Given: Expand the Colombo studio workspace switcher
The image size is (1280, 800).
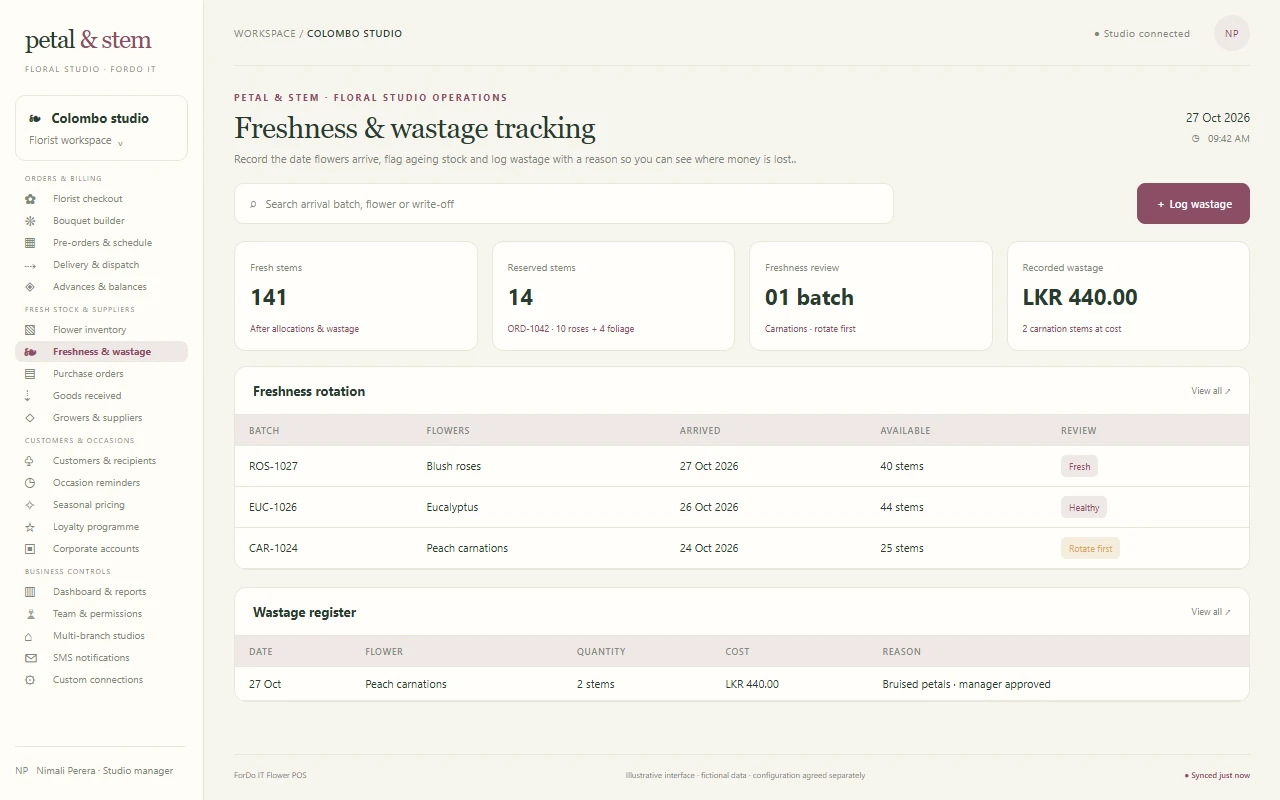Looking at the screenshot, I should pos(101,128).
